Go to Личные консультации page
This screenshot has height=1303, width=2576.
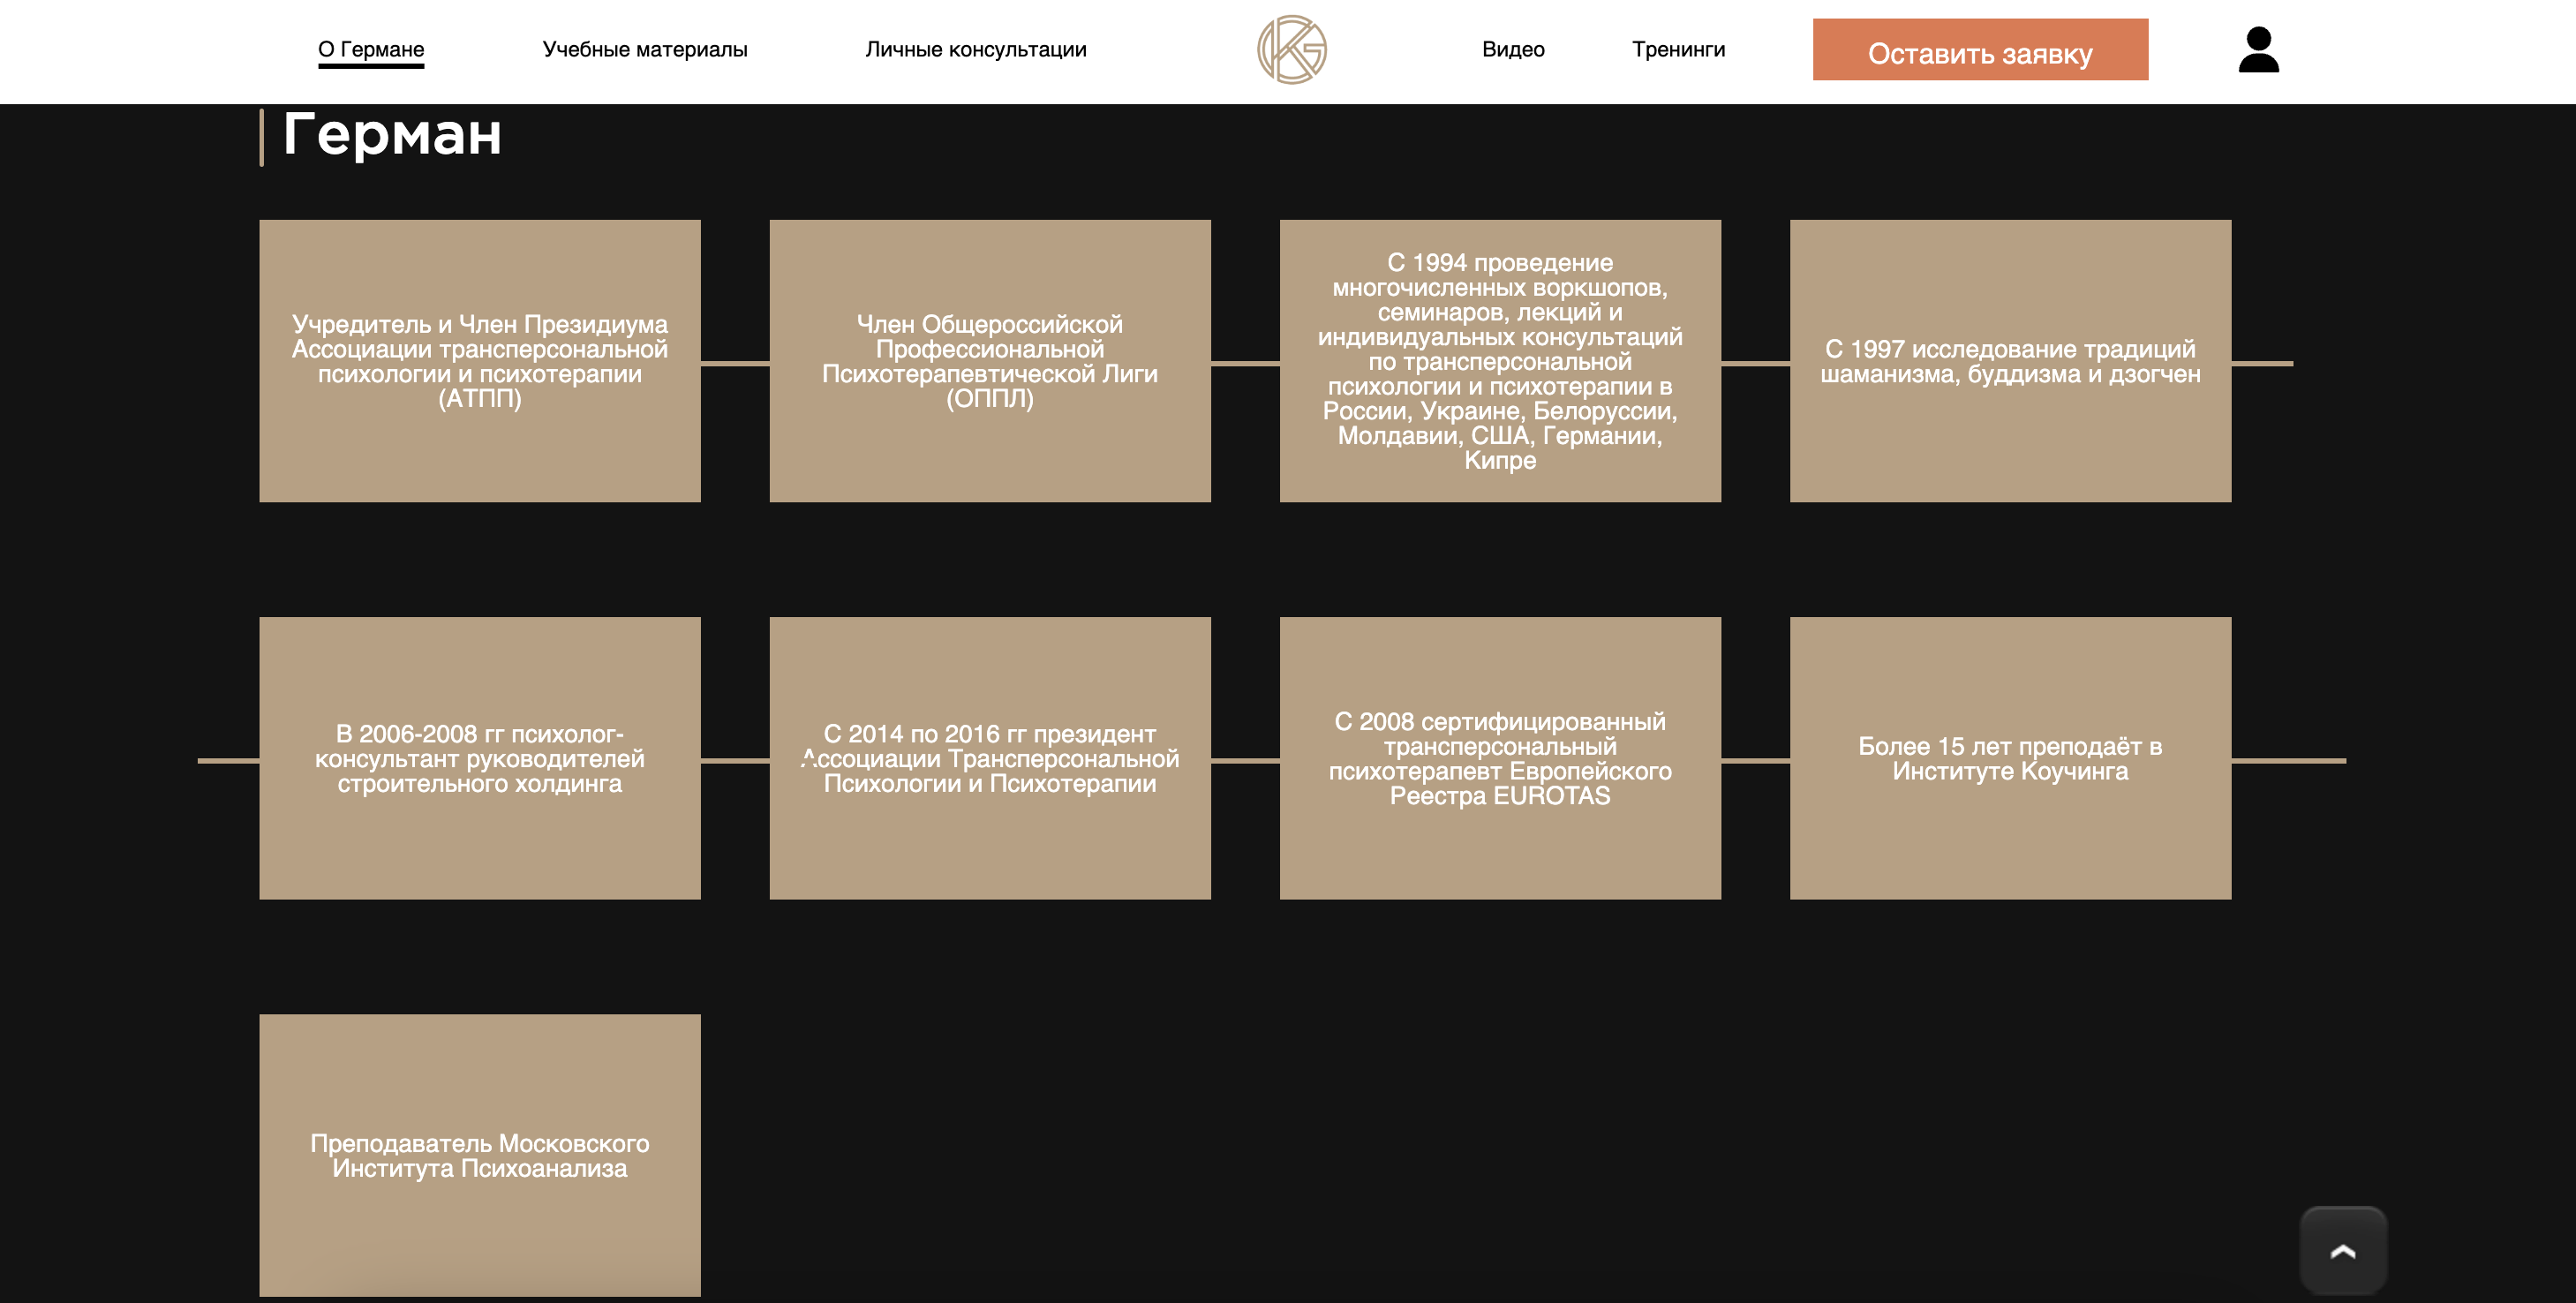coord(975,50)
